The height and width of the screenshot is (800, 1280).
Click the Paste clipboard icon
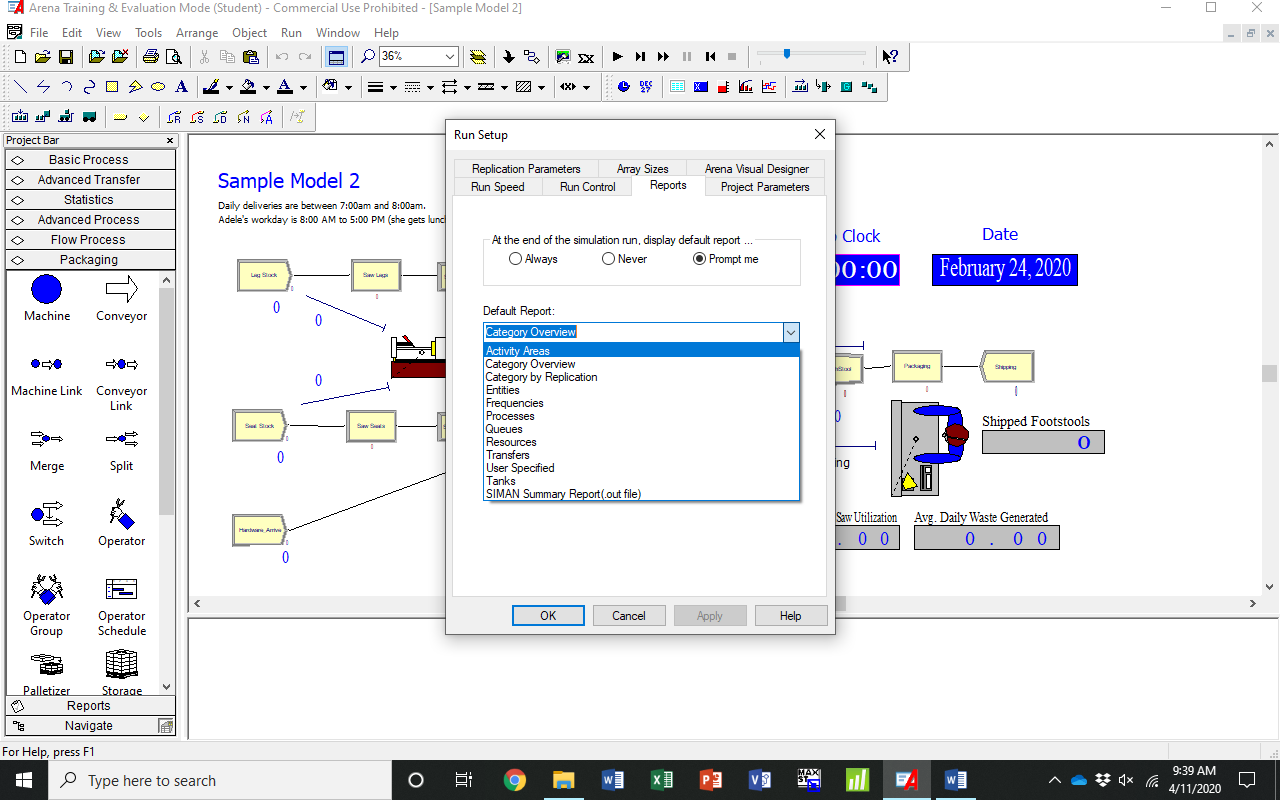coord(251,57)
